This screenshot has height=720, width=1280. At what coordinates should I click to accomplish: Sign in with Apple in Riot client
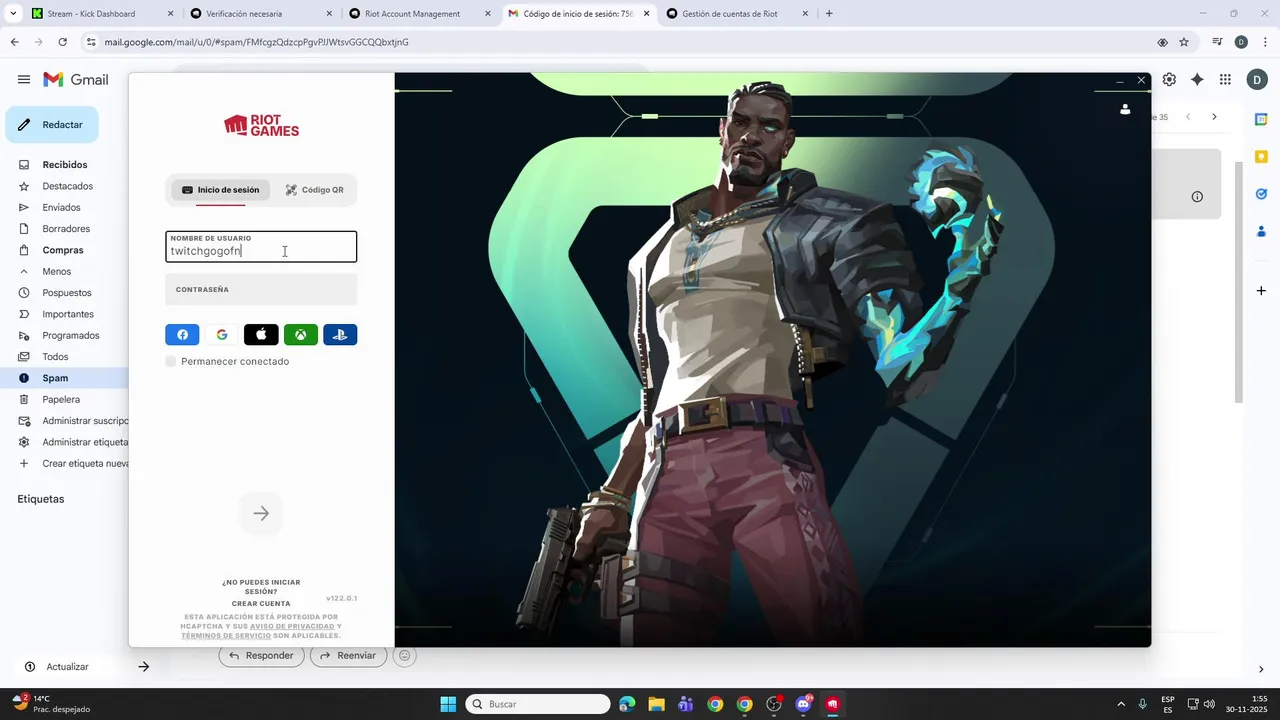(x=261, y=335)
